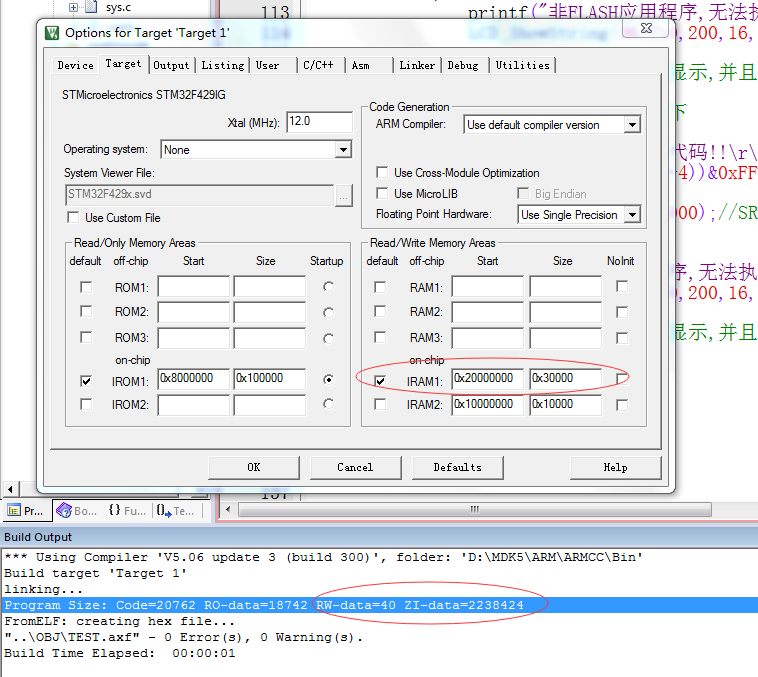Image resolution: width=758 pixels, height=677 pixels.
Task: Close the Options for Target dialog
Action: [646, 29]
